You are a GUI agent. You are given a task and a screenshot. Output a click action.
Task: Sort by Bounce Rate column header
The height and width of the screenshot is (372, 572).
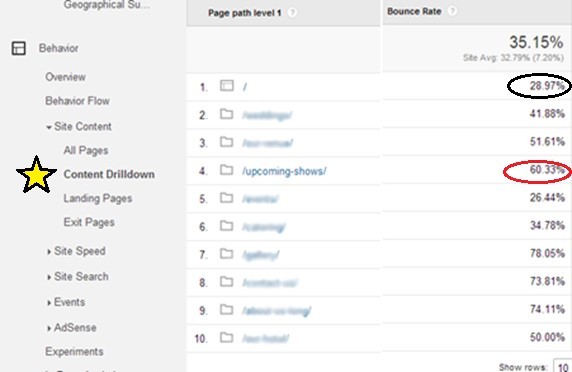[414, 11]
